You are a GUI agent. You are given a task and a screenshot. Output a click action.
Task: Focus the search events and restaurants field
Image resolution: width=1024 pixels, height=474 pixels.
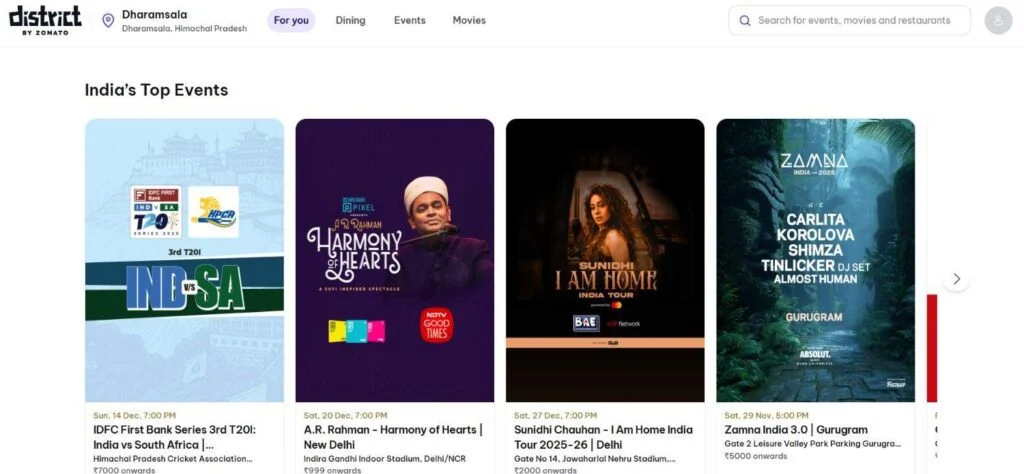[850, 20]
